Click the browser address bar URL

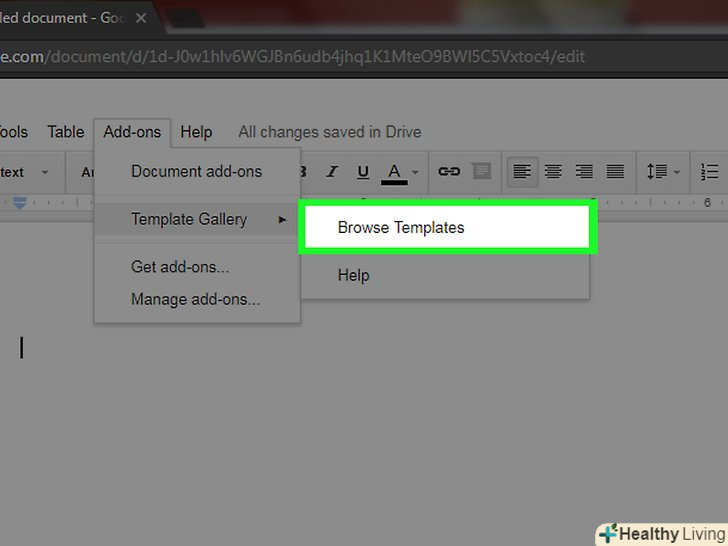coord(292,57)
